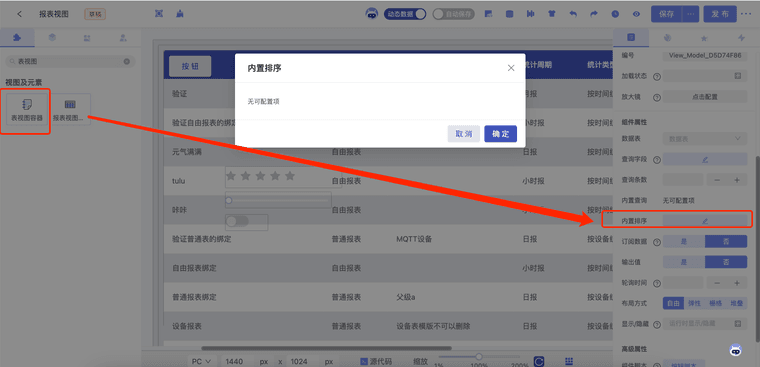Set 订阅数据 to 否

pos(726,241)
